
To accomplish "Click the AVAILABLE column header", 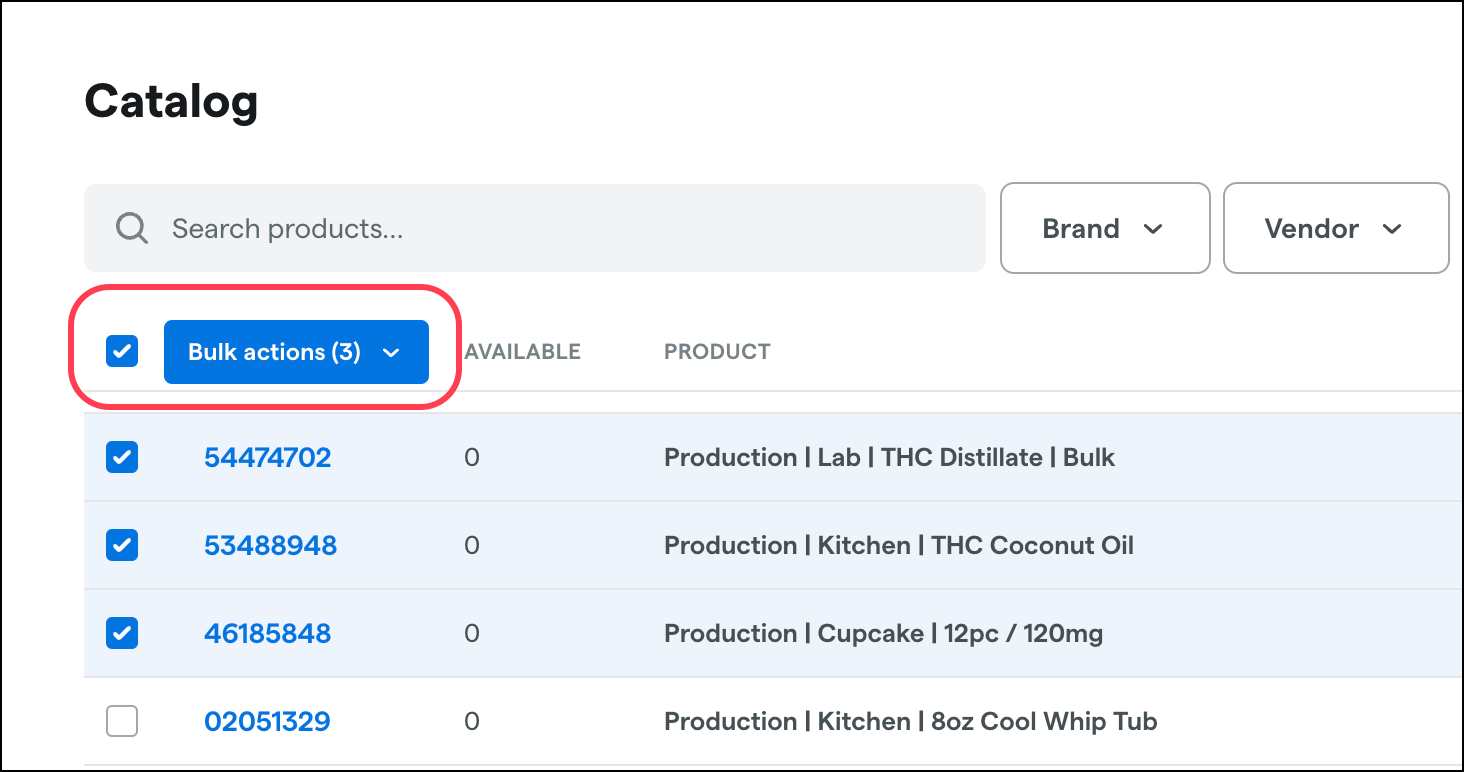I will [x=521, y=351].
